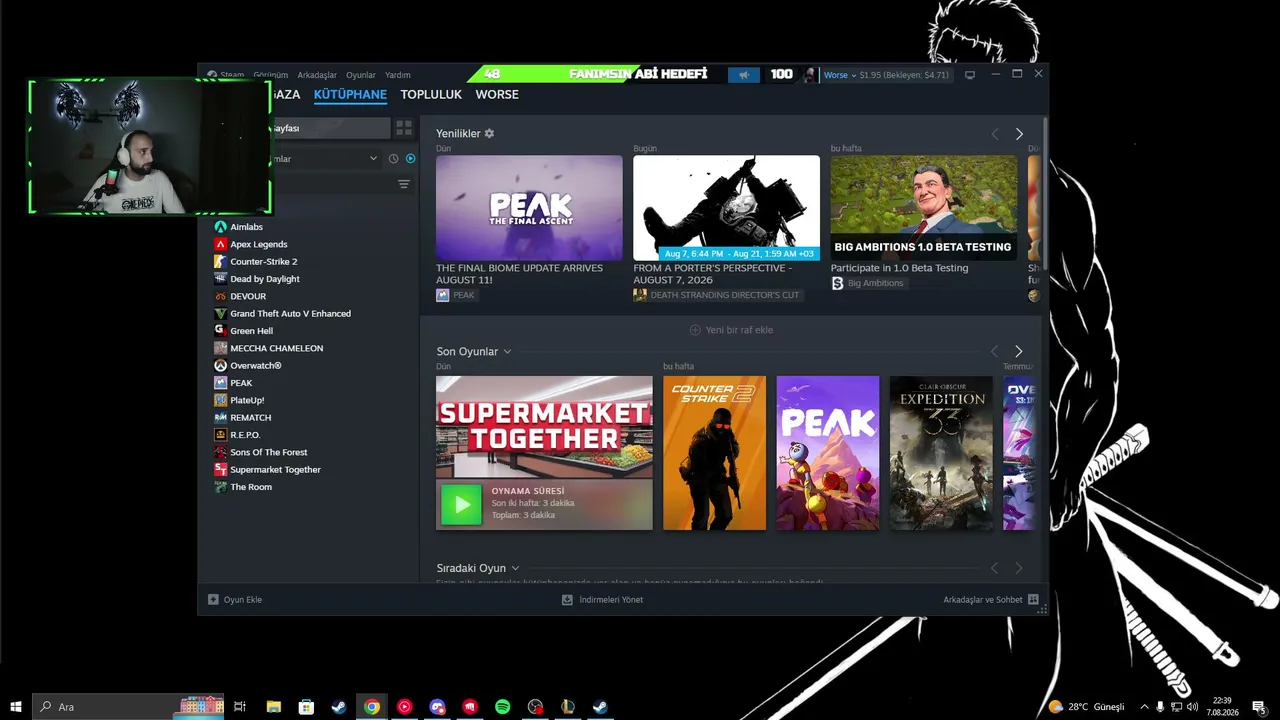Open Google Chrome from the taskbar
Image resolution: width=1280 pixels, height=720 pixels.
(x=372, y=707)
